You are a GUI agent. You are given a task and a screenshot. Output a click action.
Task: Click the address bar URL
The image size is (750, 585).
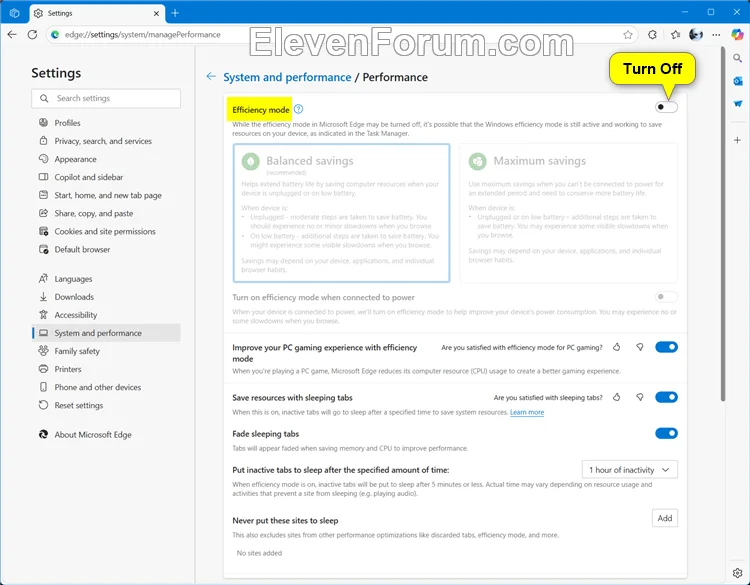coord(143,34)
